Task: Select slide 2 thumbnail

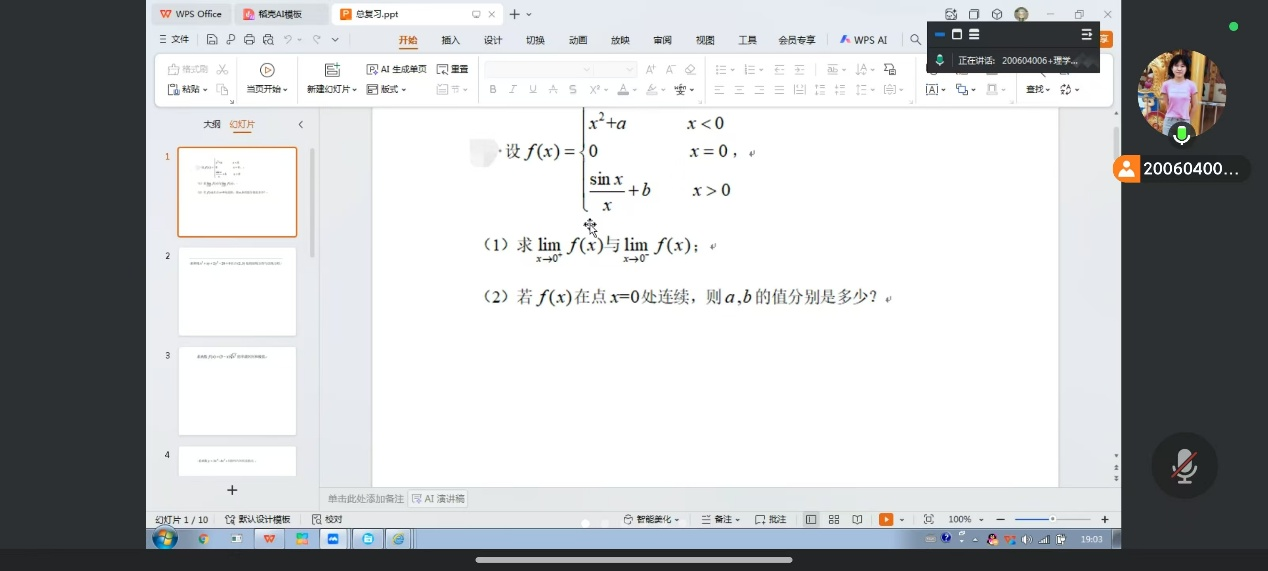Action: [237, 291]
